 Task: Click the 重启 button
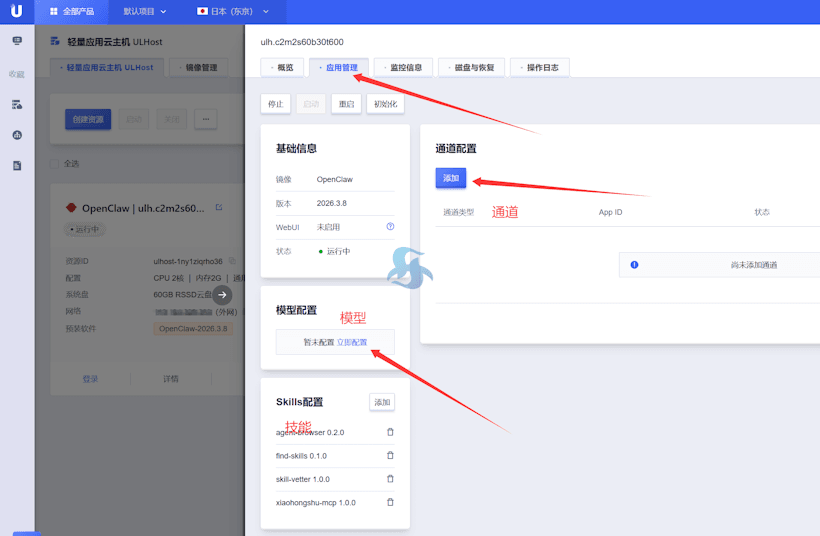pyautogui.click(x=346, y=104)
